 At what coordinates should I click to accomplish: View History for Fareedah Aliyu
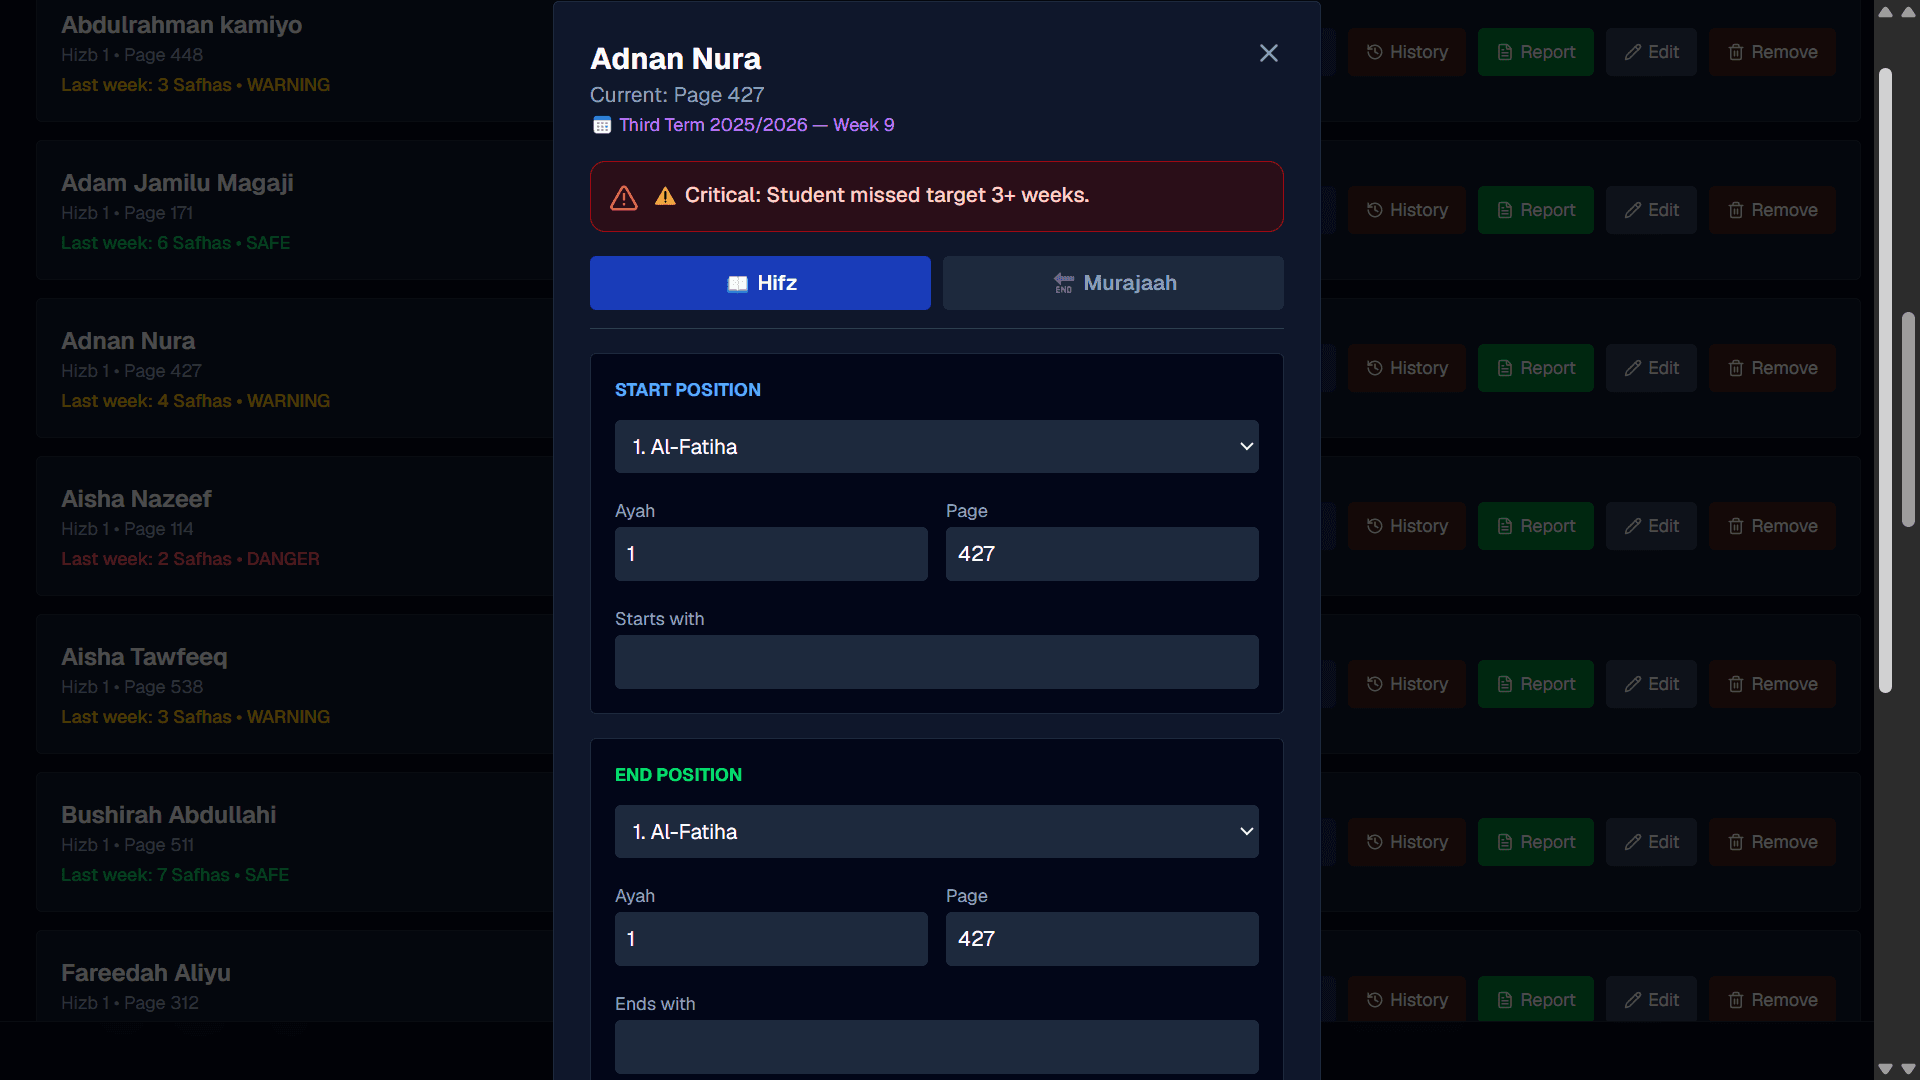click(1406, 1000)
